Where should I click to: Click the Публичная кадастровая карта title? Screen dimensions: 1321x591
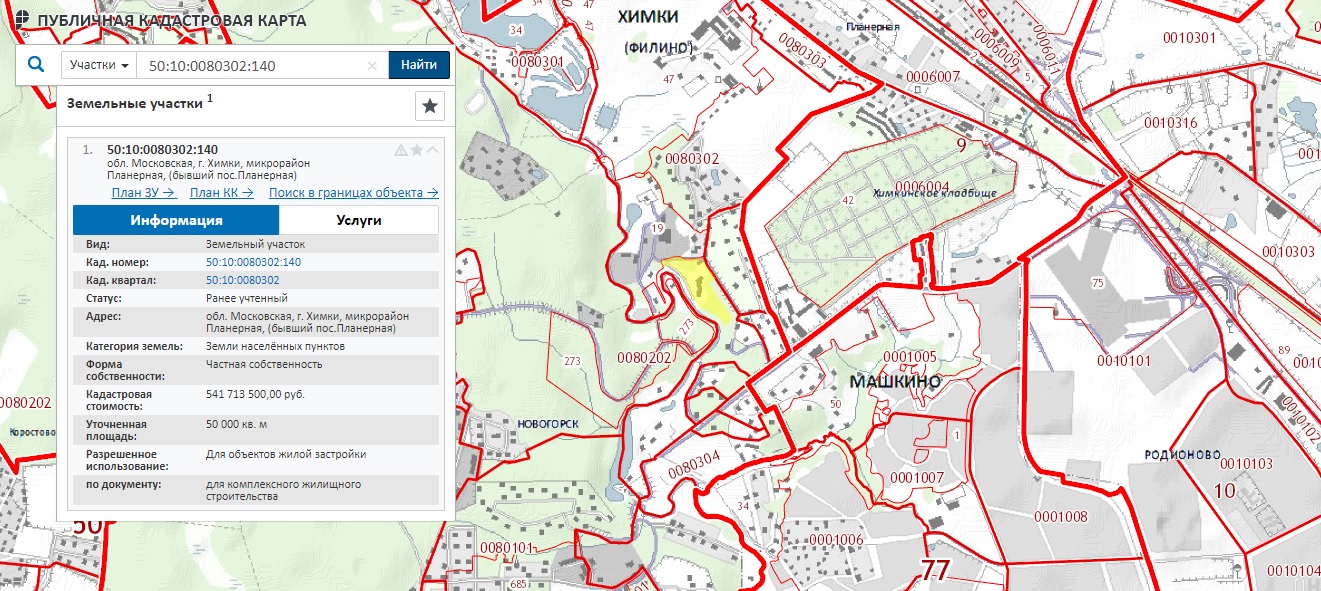coord(171,21)
